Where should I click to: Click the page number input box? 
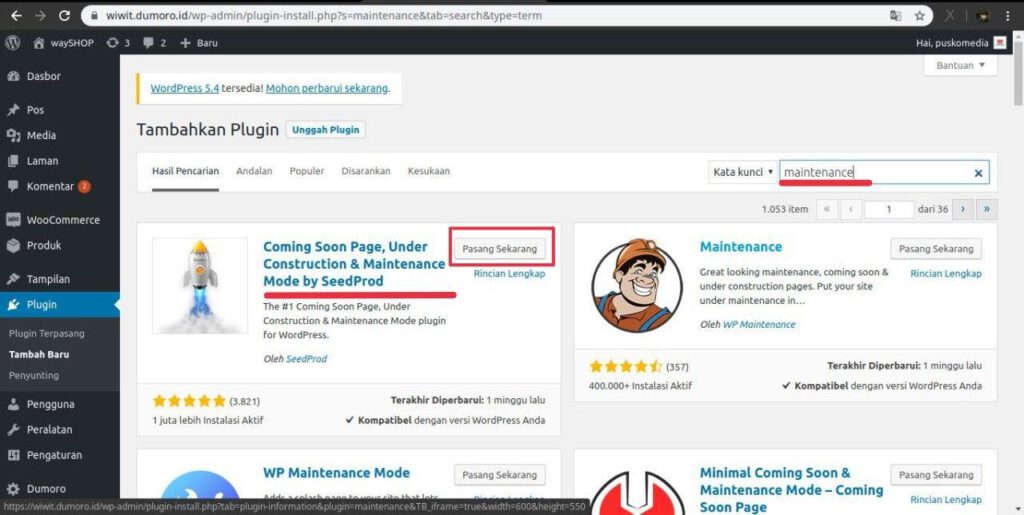(x=889, y=210)
